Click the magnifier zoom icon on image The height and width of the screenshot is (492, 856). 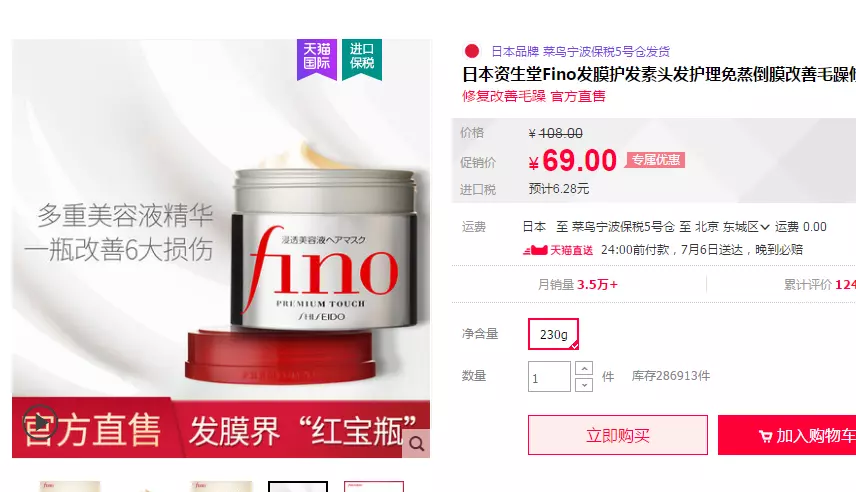click(417, 444)
